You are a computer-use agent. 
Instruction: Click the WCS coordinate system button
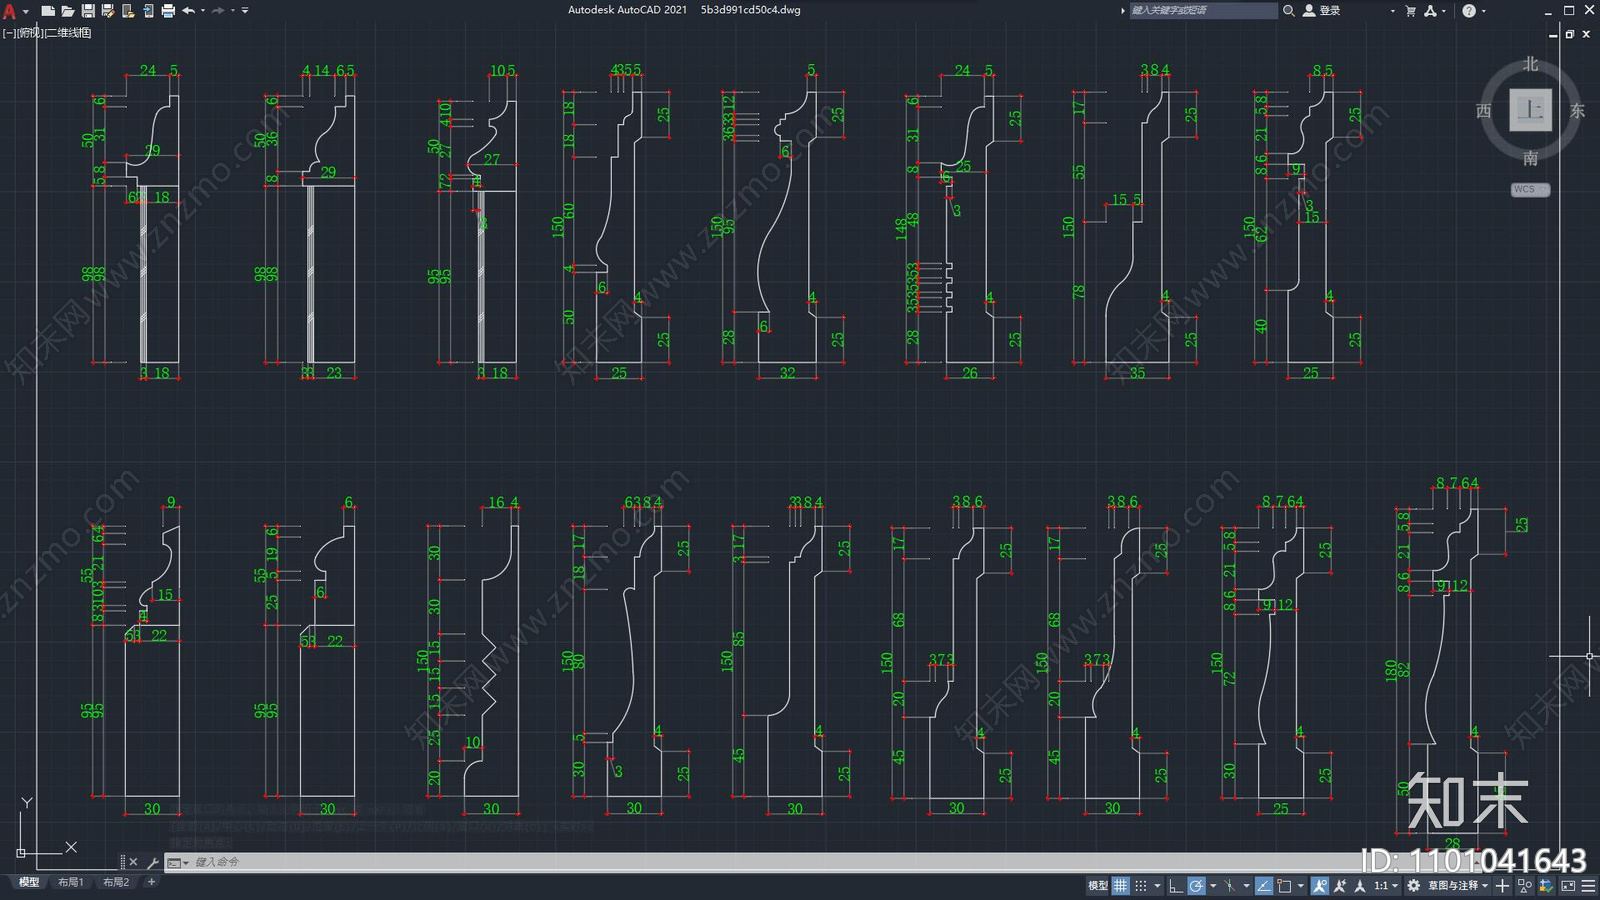(x=1530, y=189)
